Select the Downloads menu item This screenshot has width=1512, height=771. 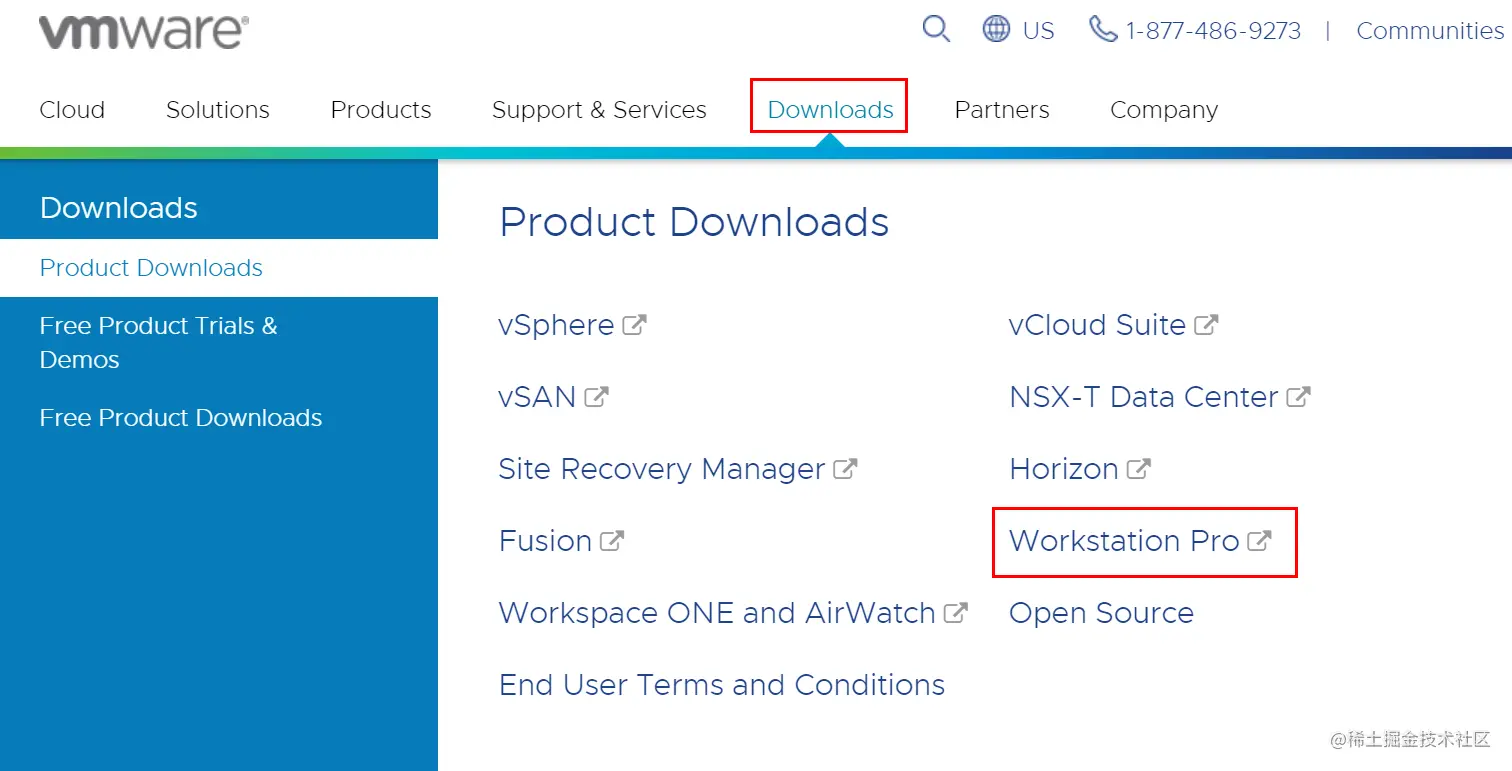(x=830, y=109)
